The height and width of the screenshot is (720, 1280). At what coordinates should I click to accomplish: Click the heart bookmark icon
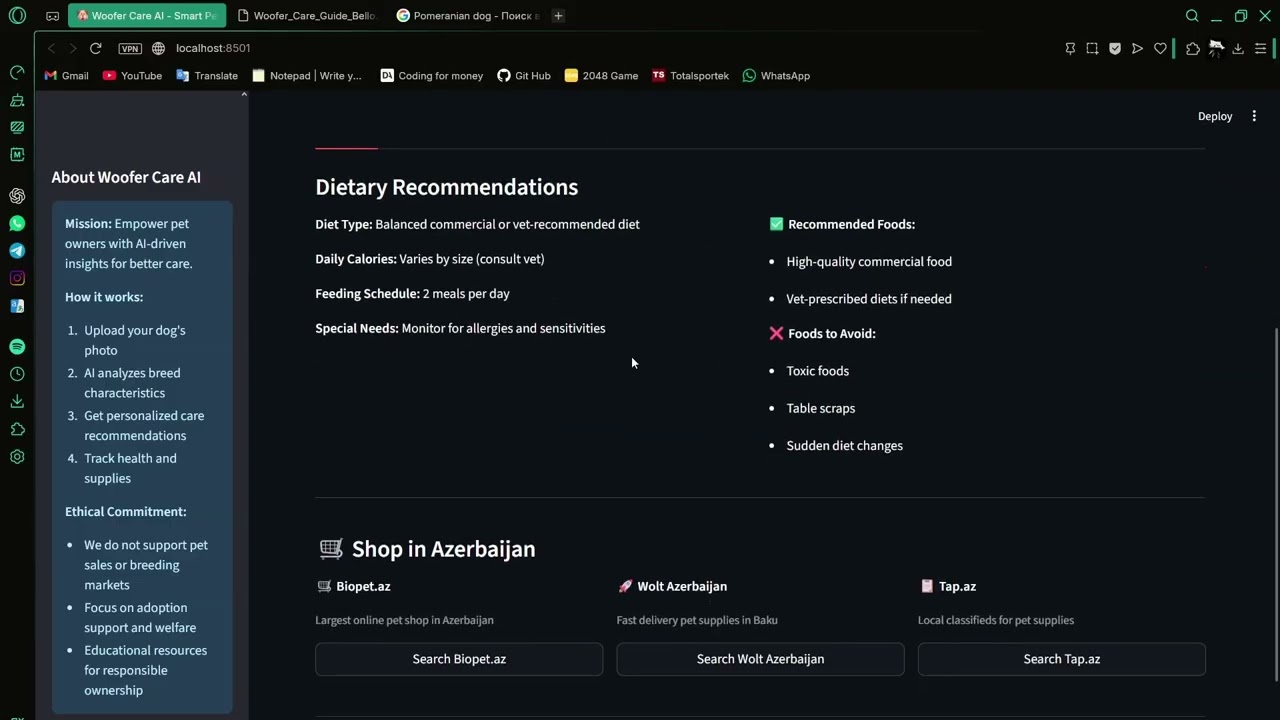[1160, 48]
